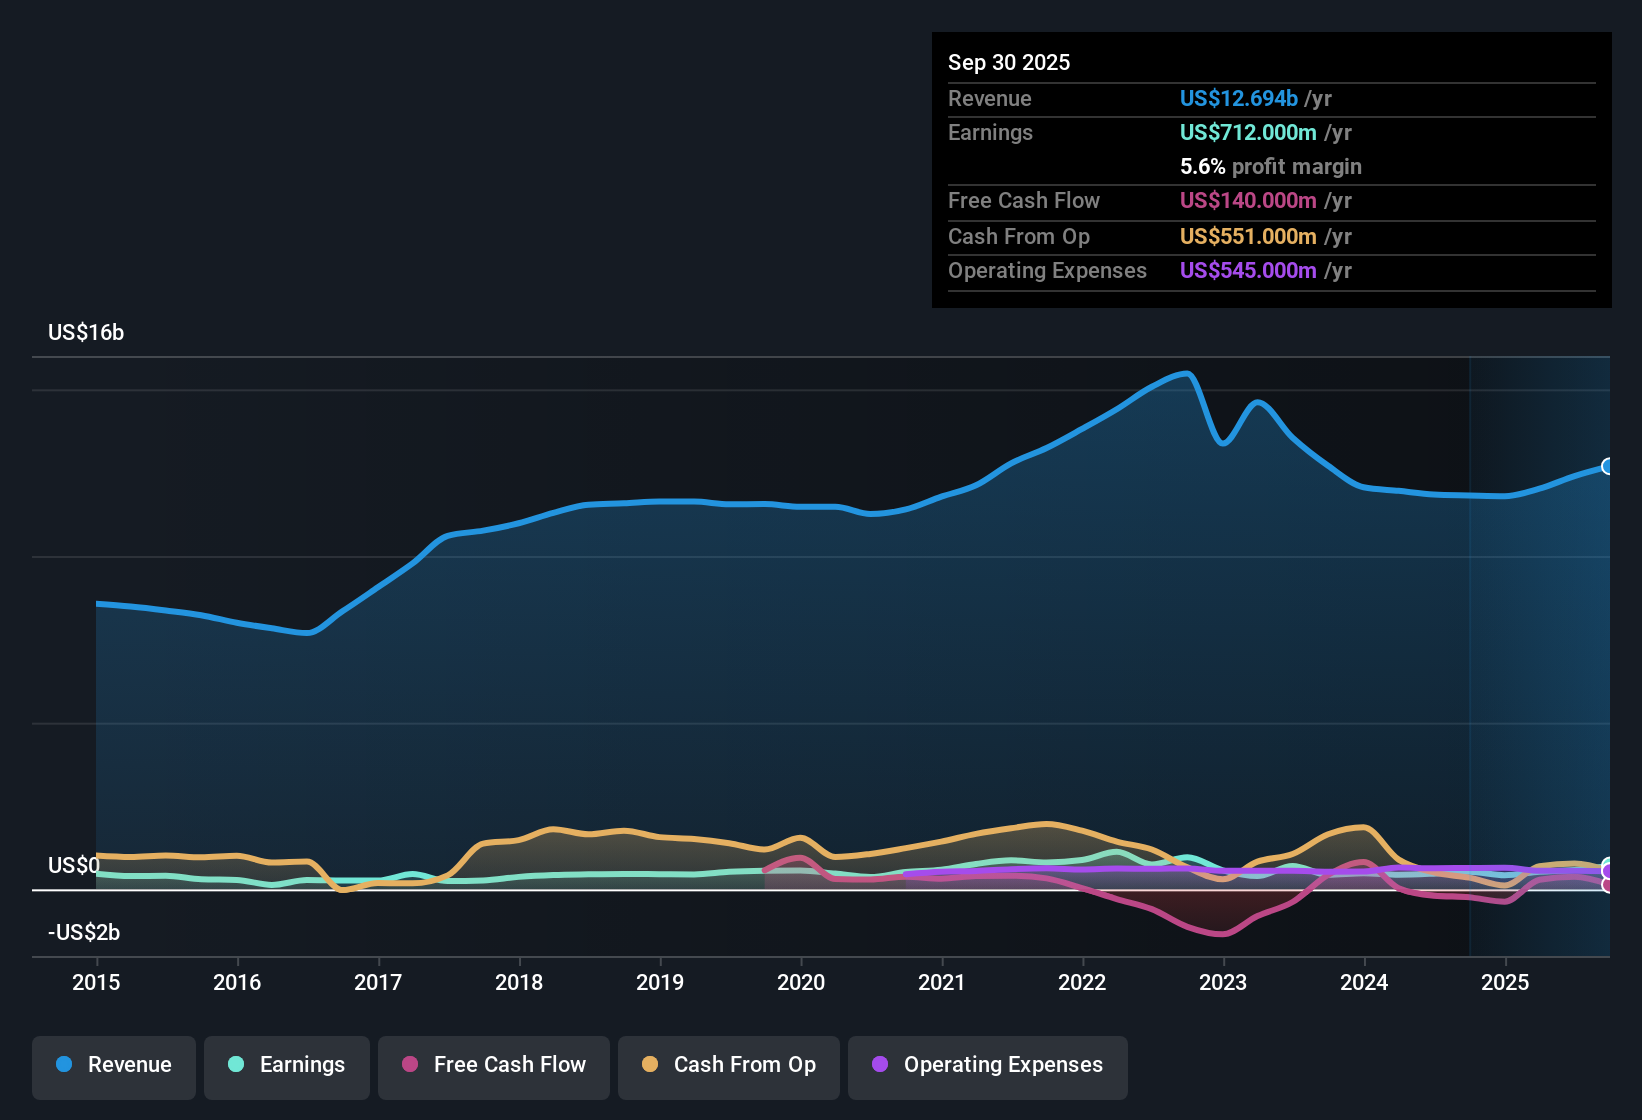Select the Revenue data point marker on chart edge
The width and height of the screenshot is (1642, 1120).
tap(1608, 466)
